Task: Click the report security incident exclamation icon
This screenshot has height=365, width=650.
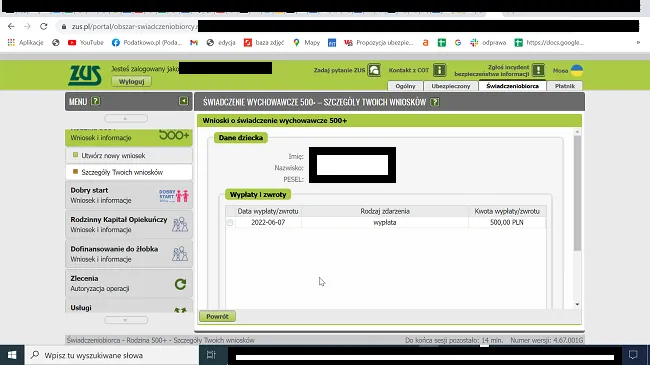Action: point(538,70)
